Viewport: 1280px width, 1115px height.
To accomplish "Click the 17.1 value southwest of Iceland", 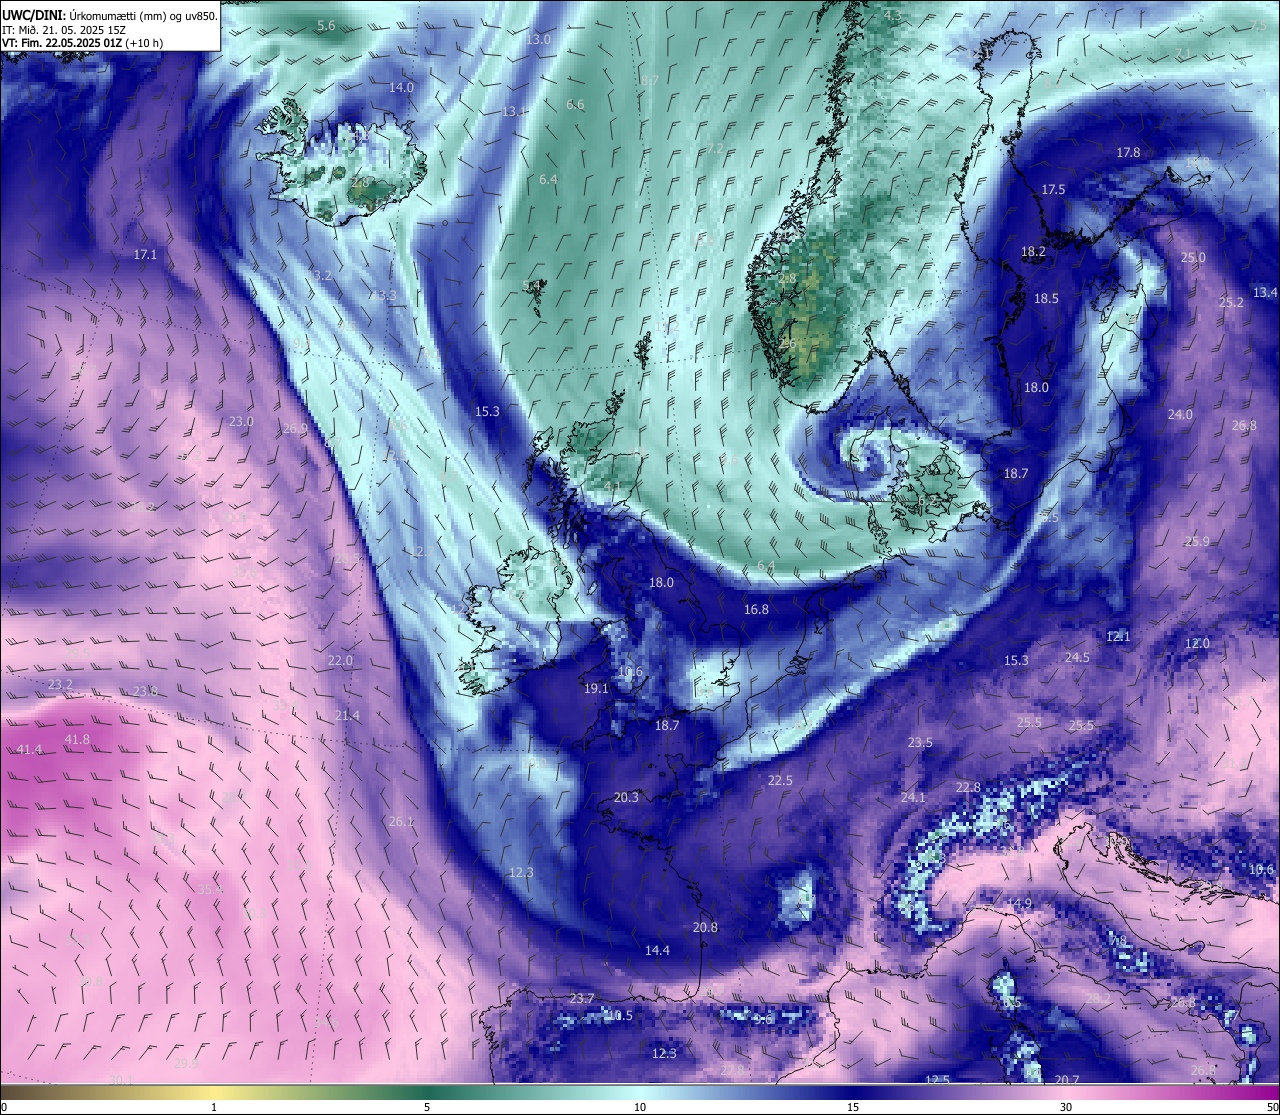I will [145, 255].
